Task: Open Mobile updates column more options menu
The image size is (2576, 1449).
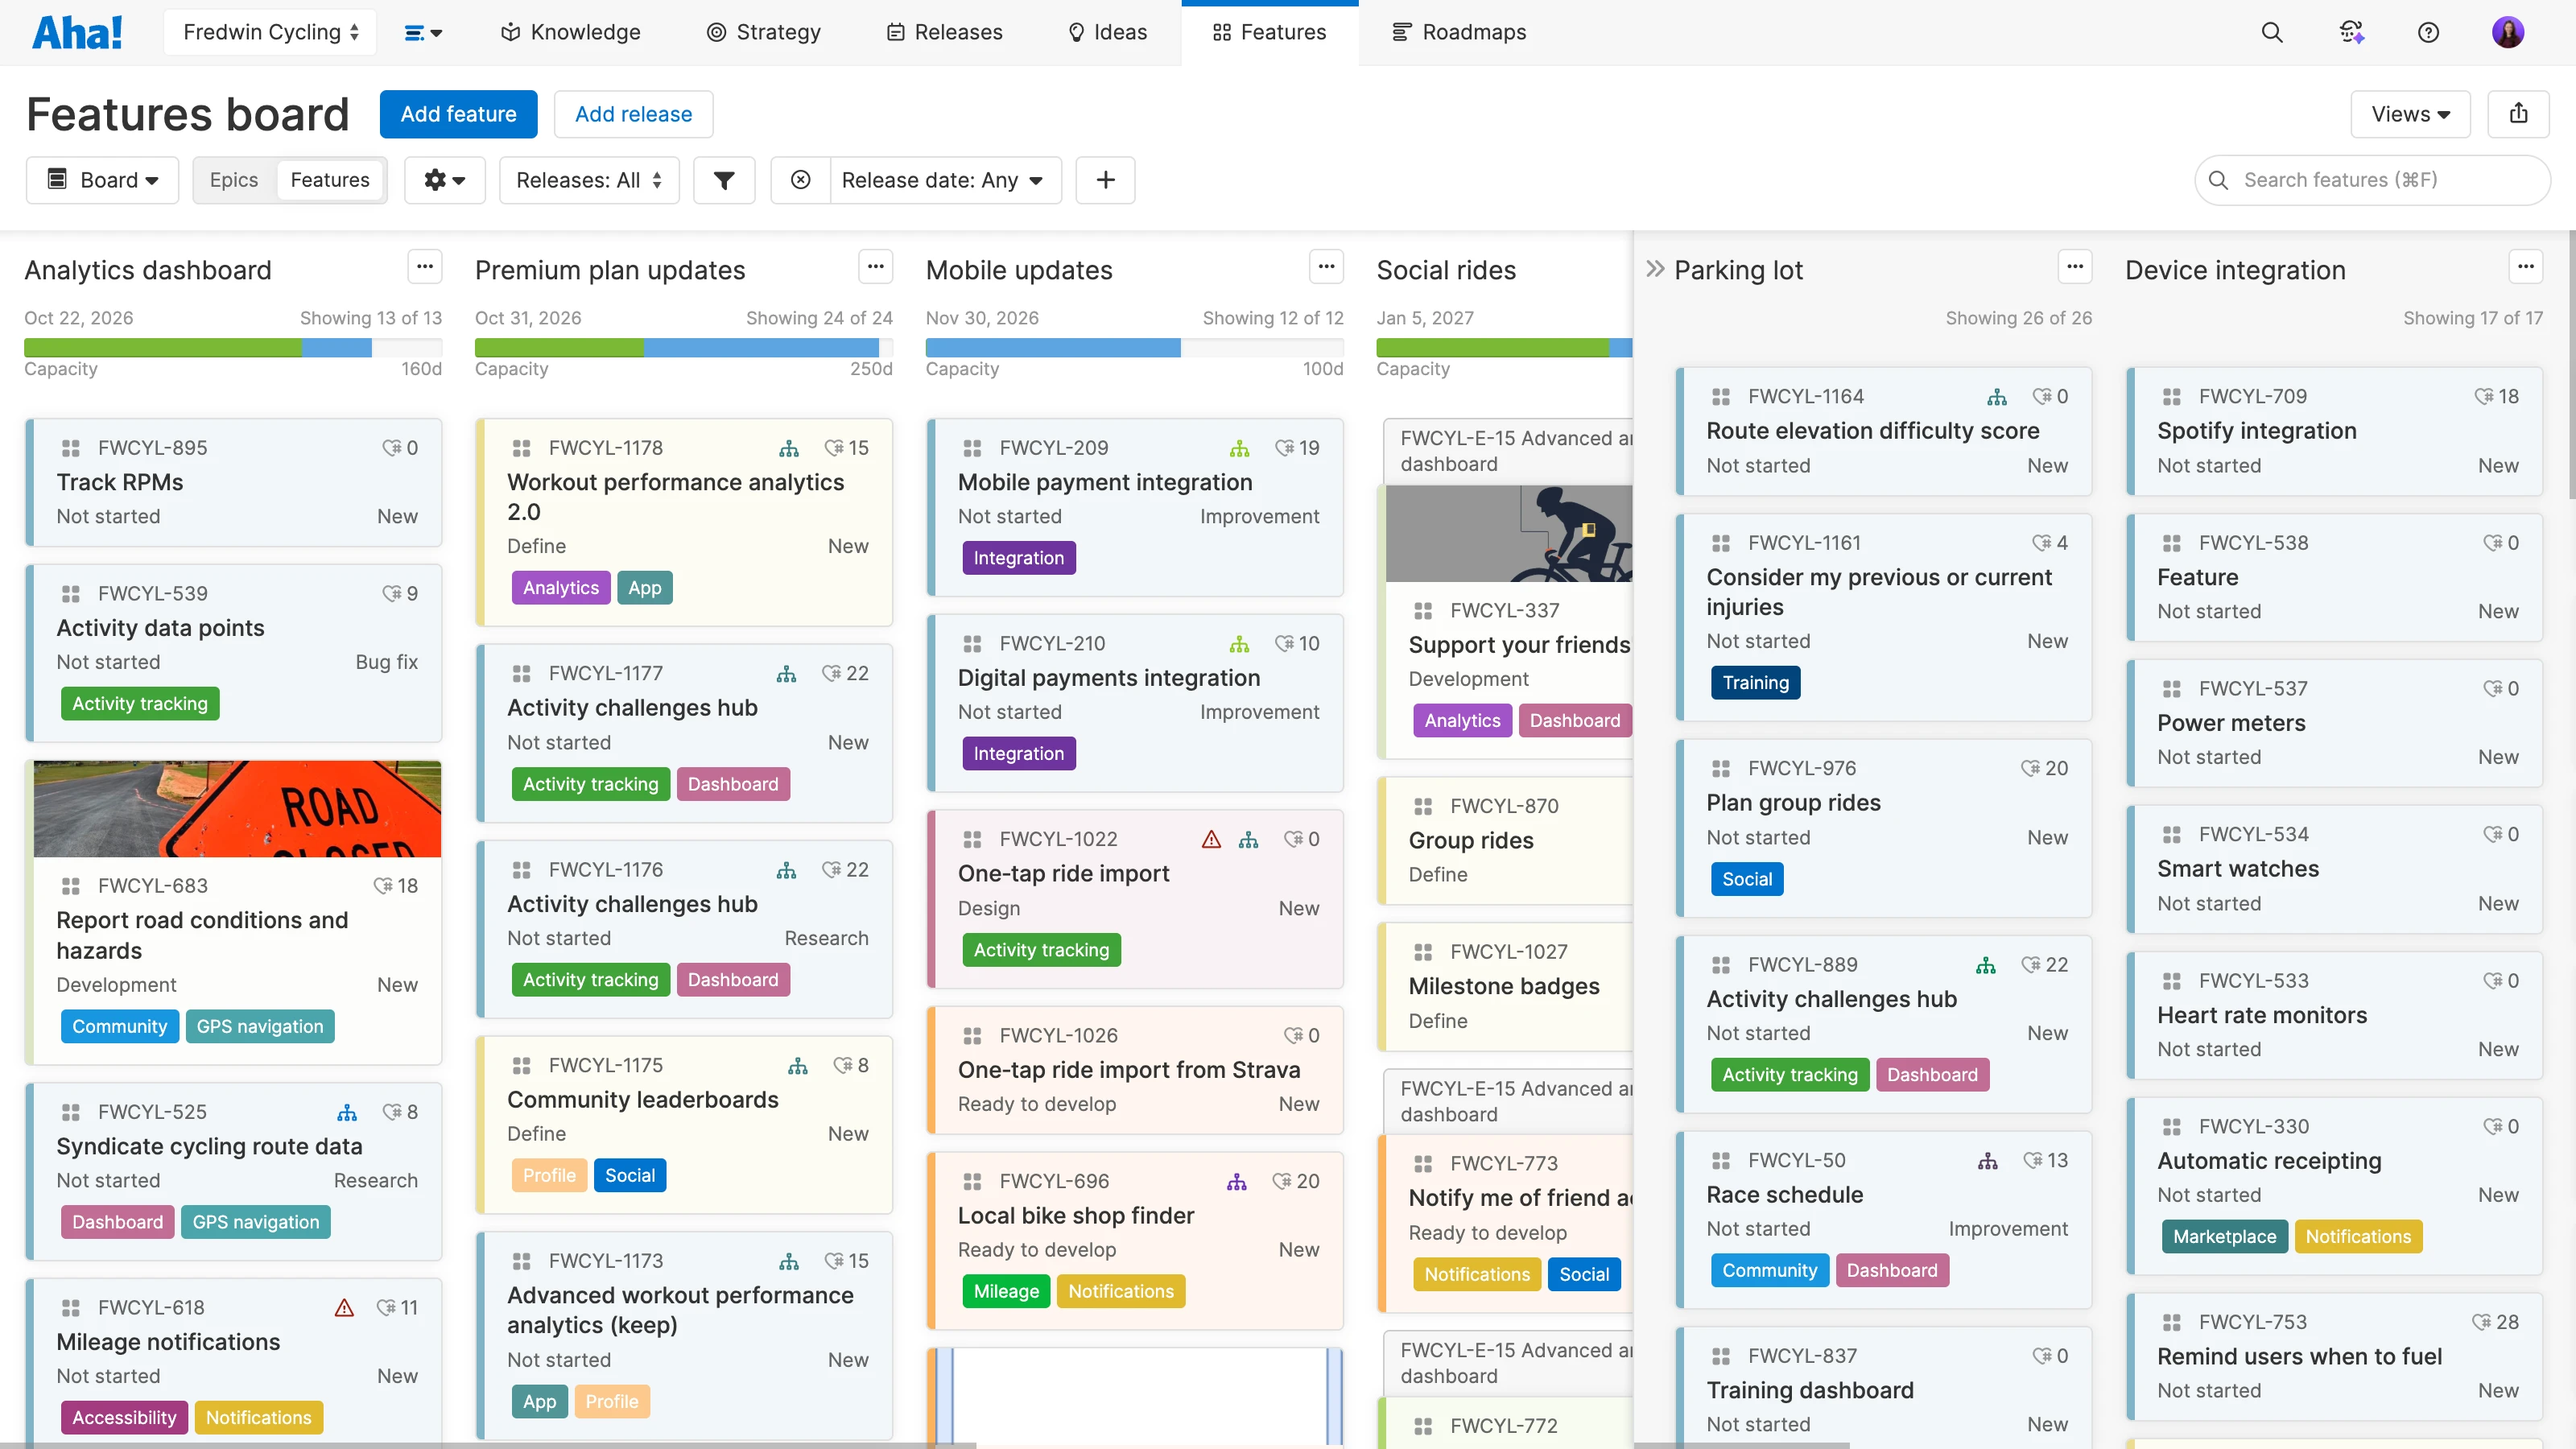Action: pyautogui.click(x=1326, y=267)
